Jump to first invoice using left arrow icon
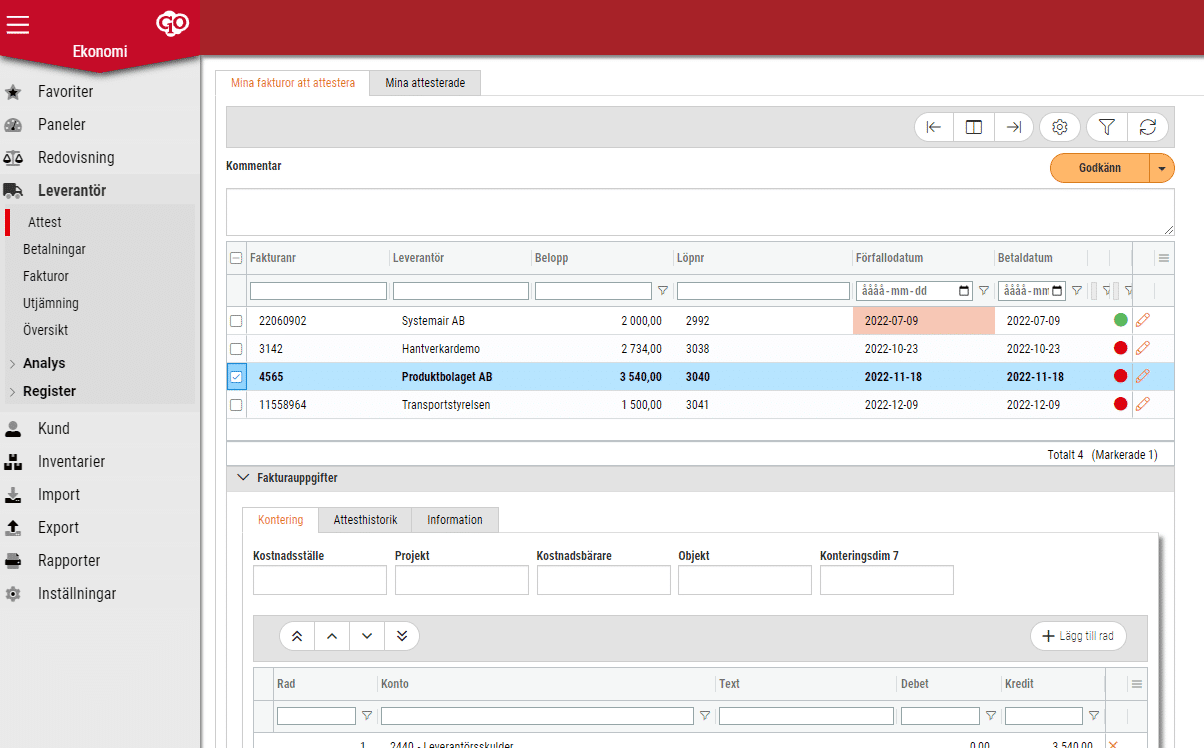 tap(933, 127)
